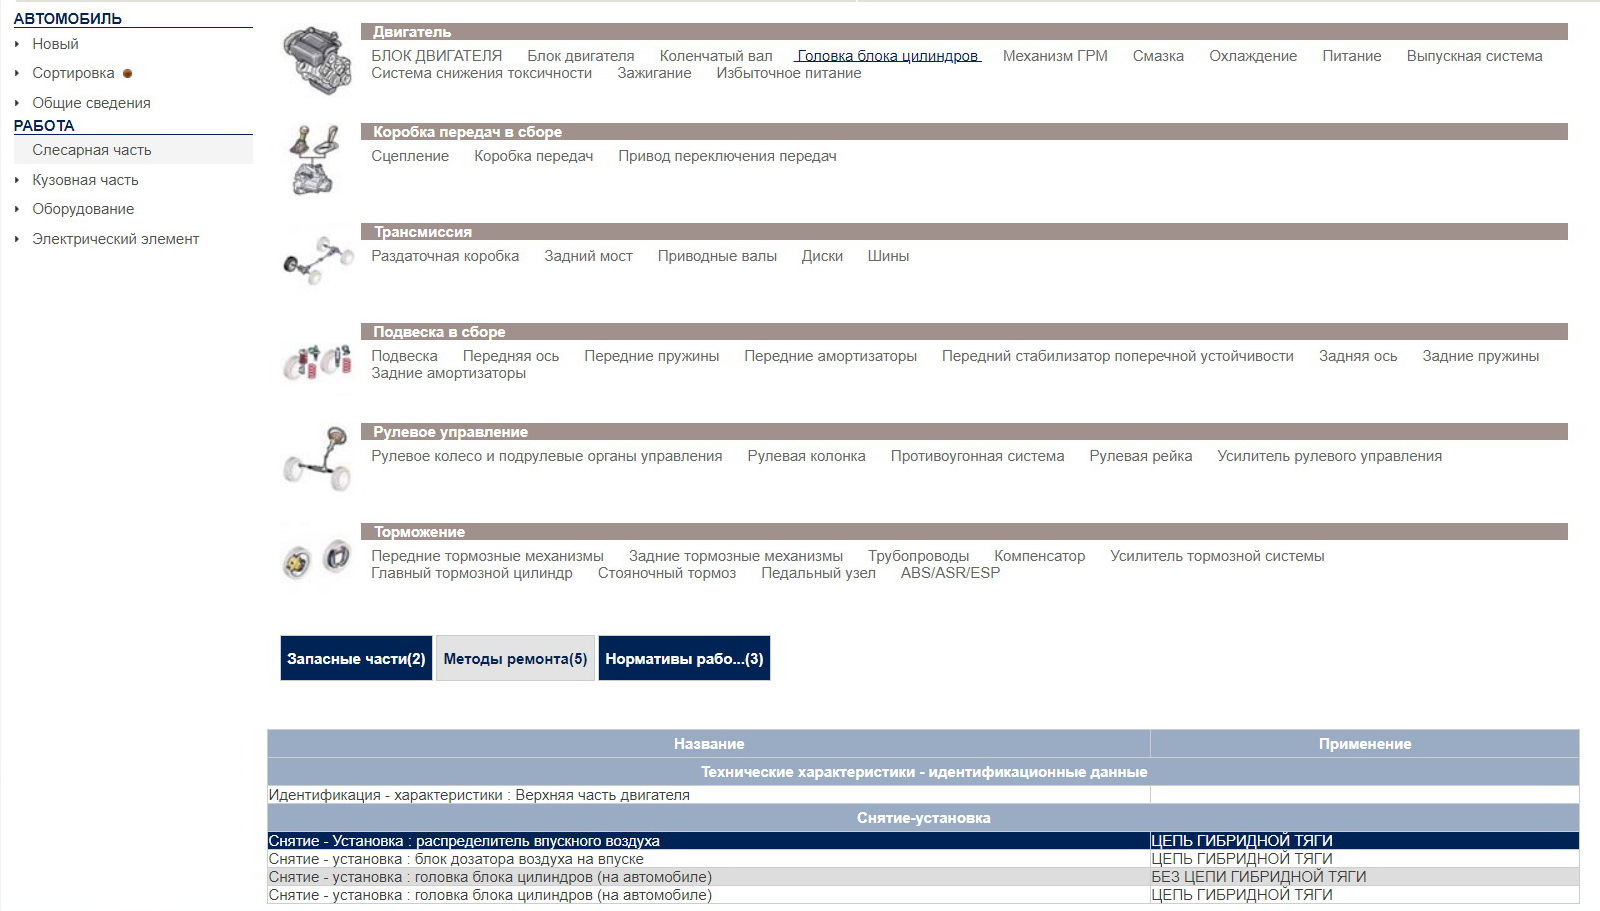The width and height of the screenshot is (1600, 911).
Task: Click the orange dot next to Сортировка
Action: (127, 73)
